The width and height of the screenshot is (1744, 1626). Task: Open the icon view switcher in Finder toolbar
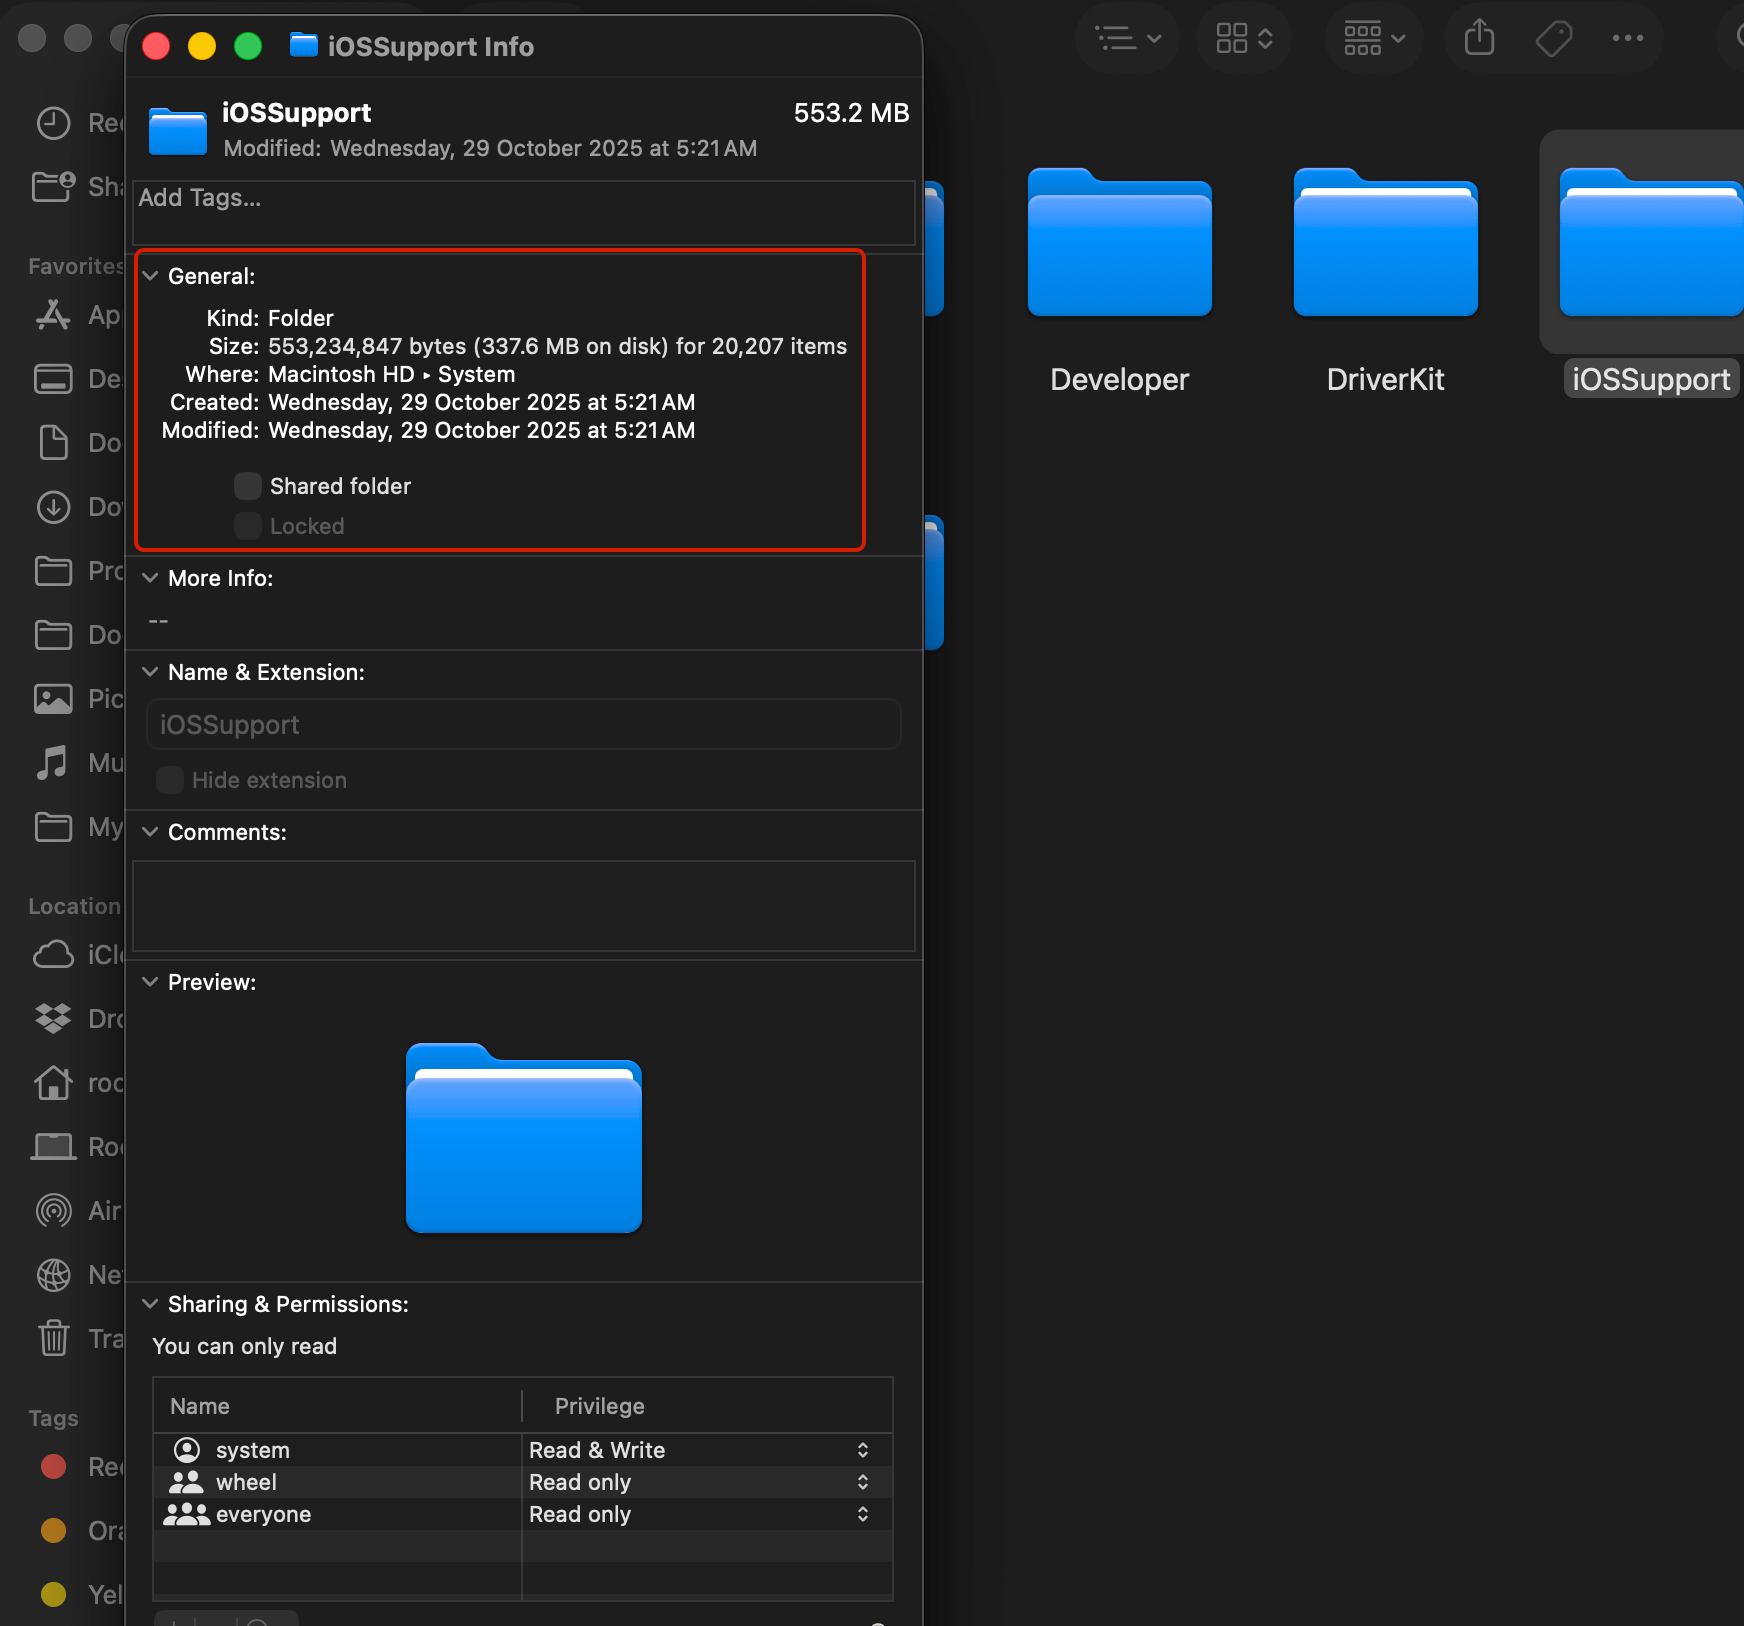1244,39
